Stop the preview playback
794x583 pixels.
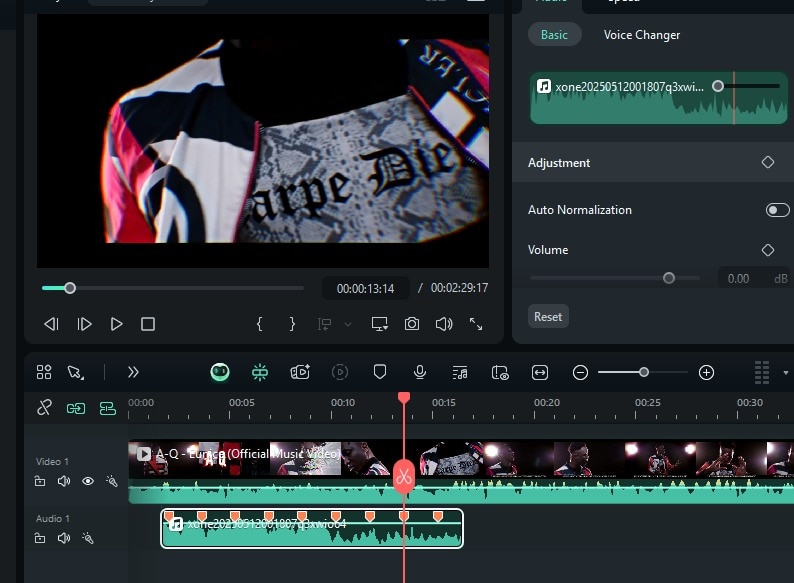[148, 324]
